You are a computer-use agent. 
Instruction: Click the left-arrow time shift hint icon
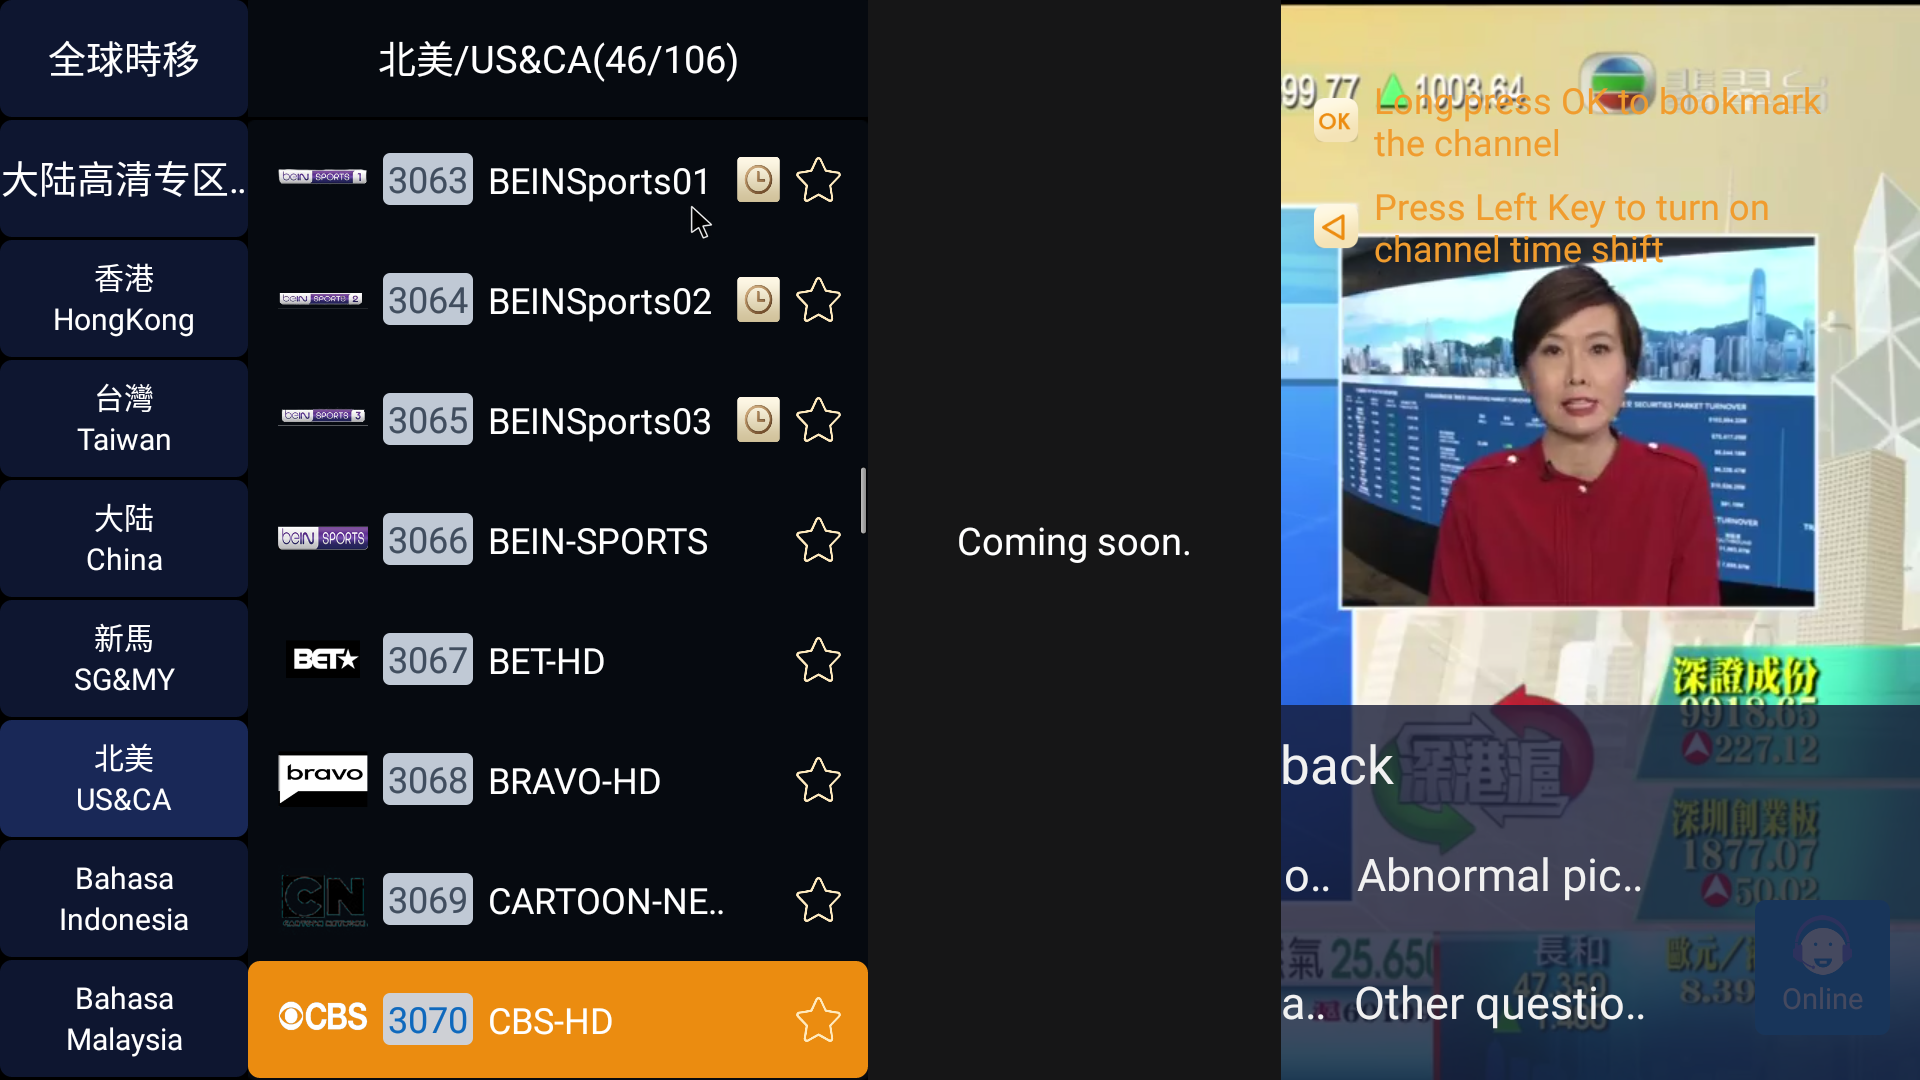(1335, 227)
